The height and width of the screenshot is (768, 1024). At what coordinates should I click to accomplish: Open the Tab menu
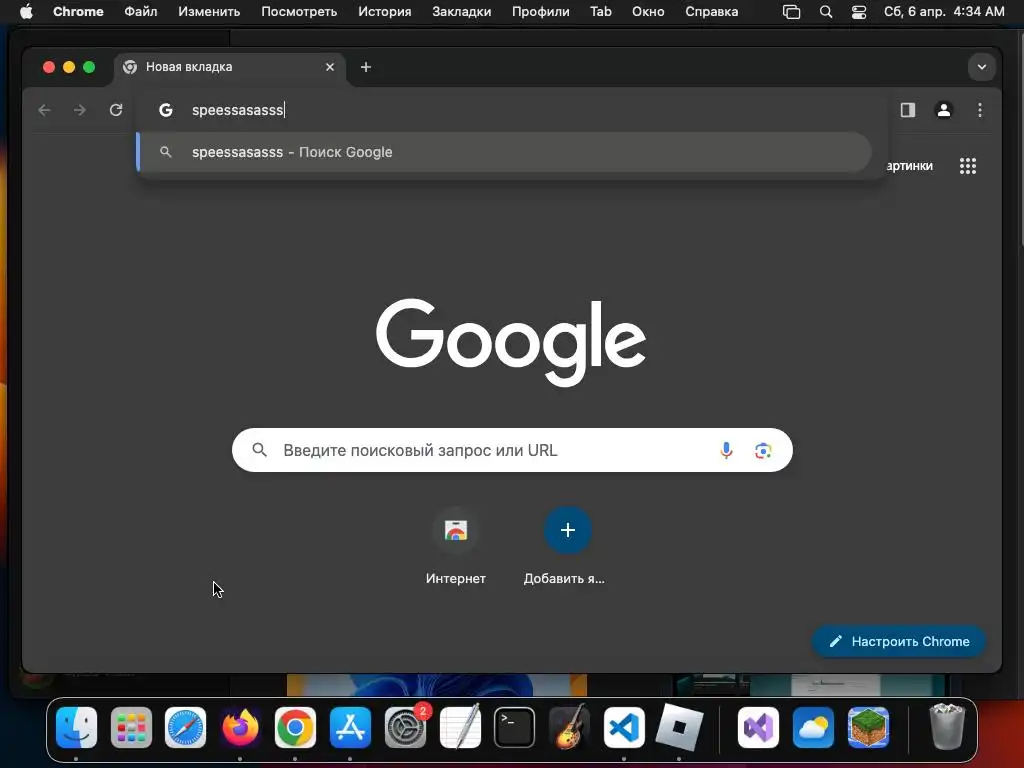601,12
